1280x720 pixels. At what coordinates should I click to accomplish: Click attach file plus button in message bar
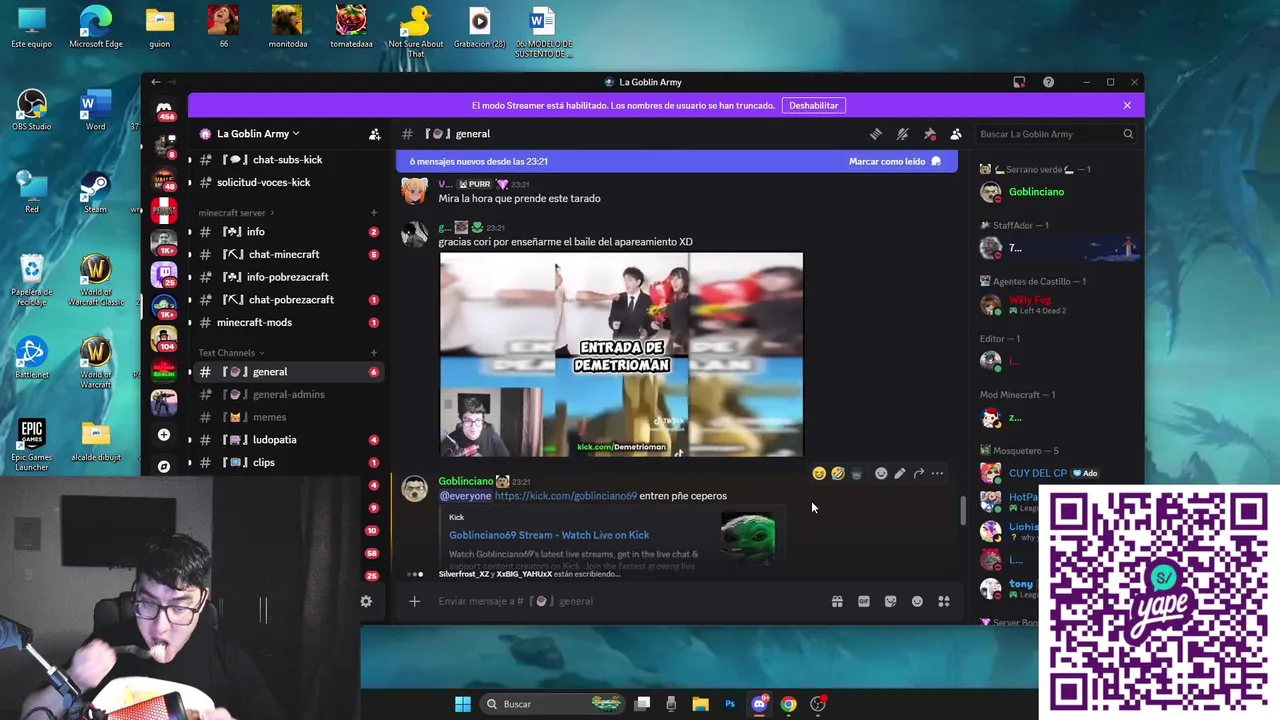414,601
